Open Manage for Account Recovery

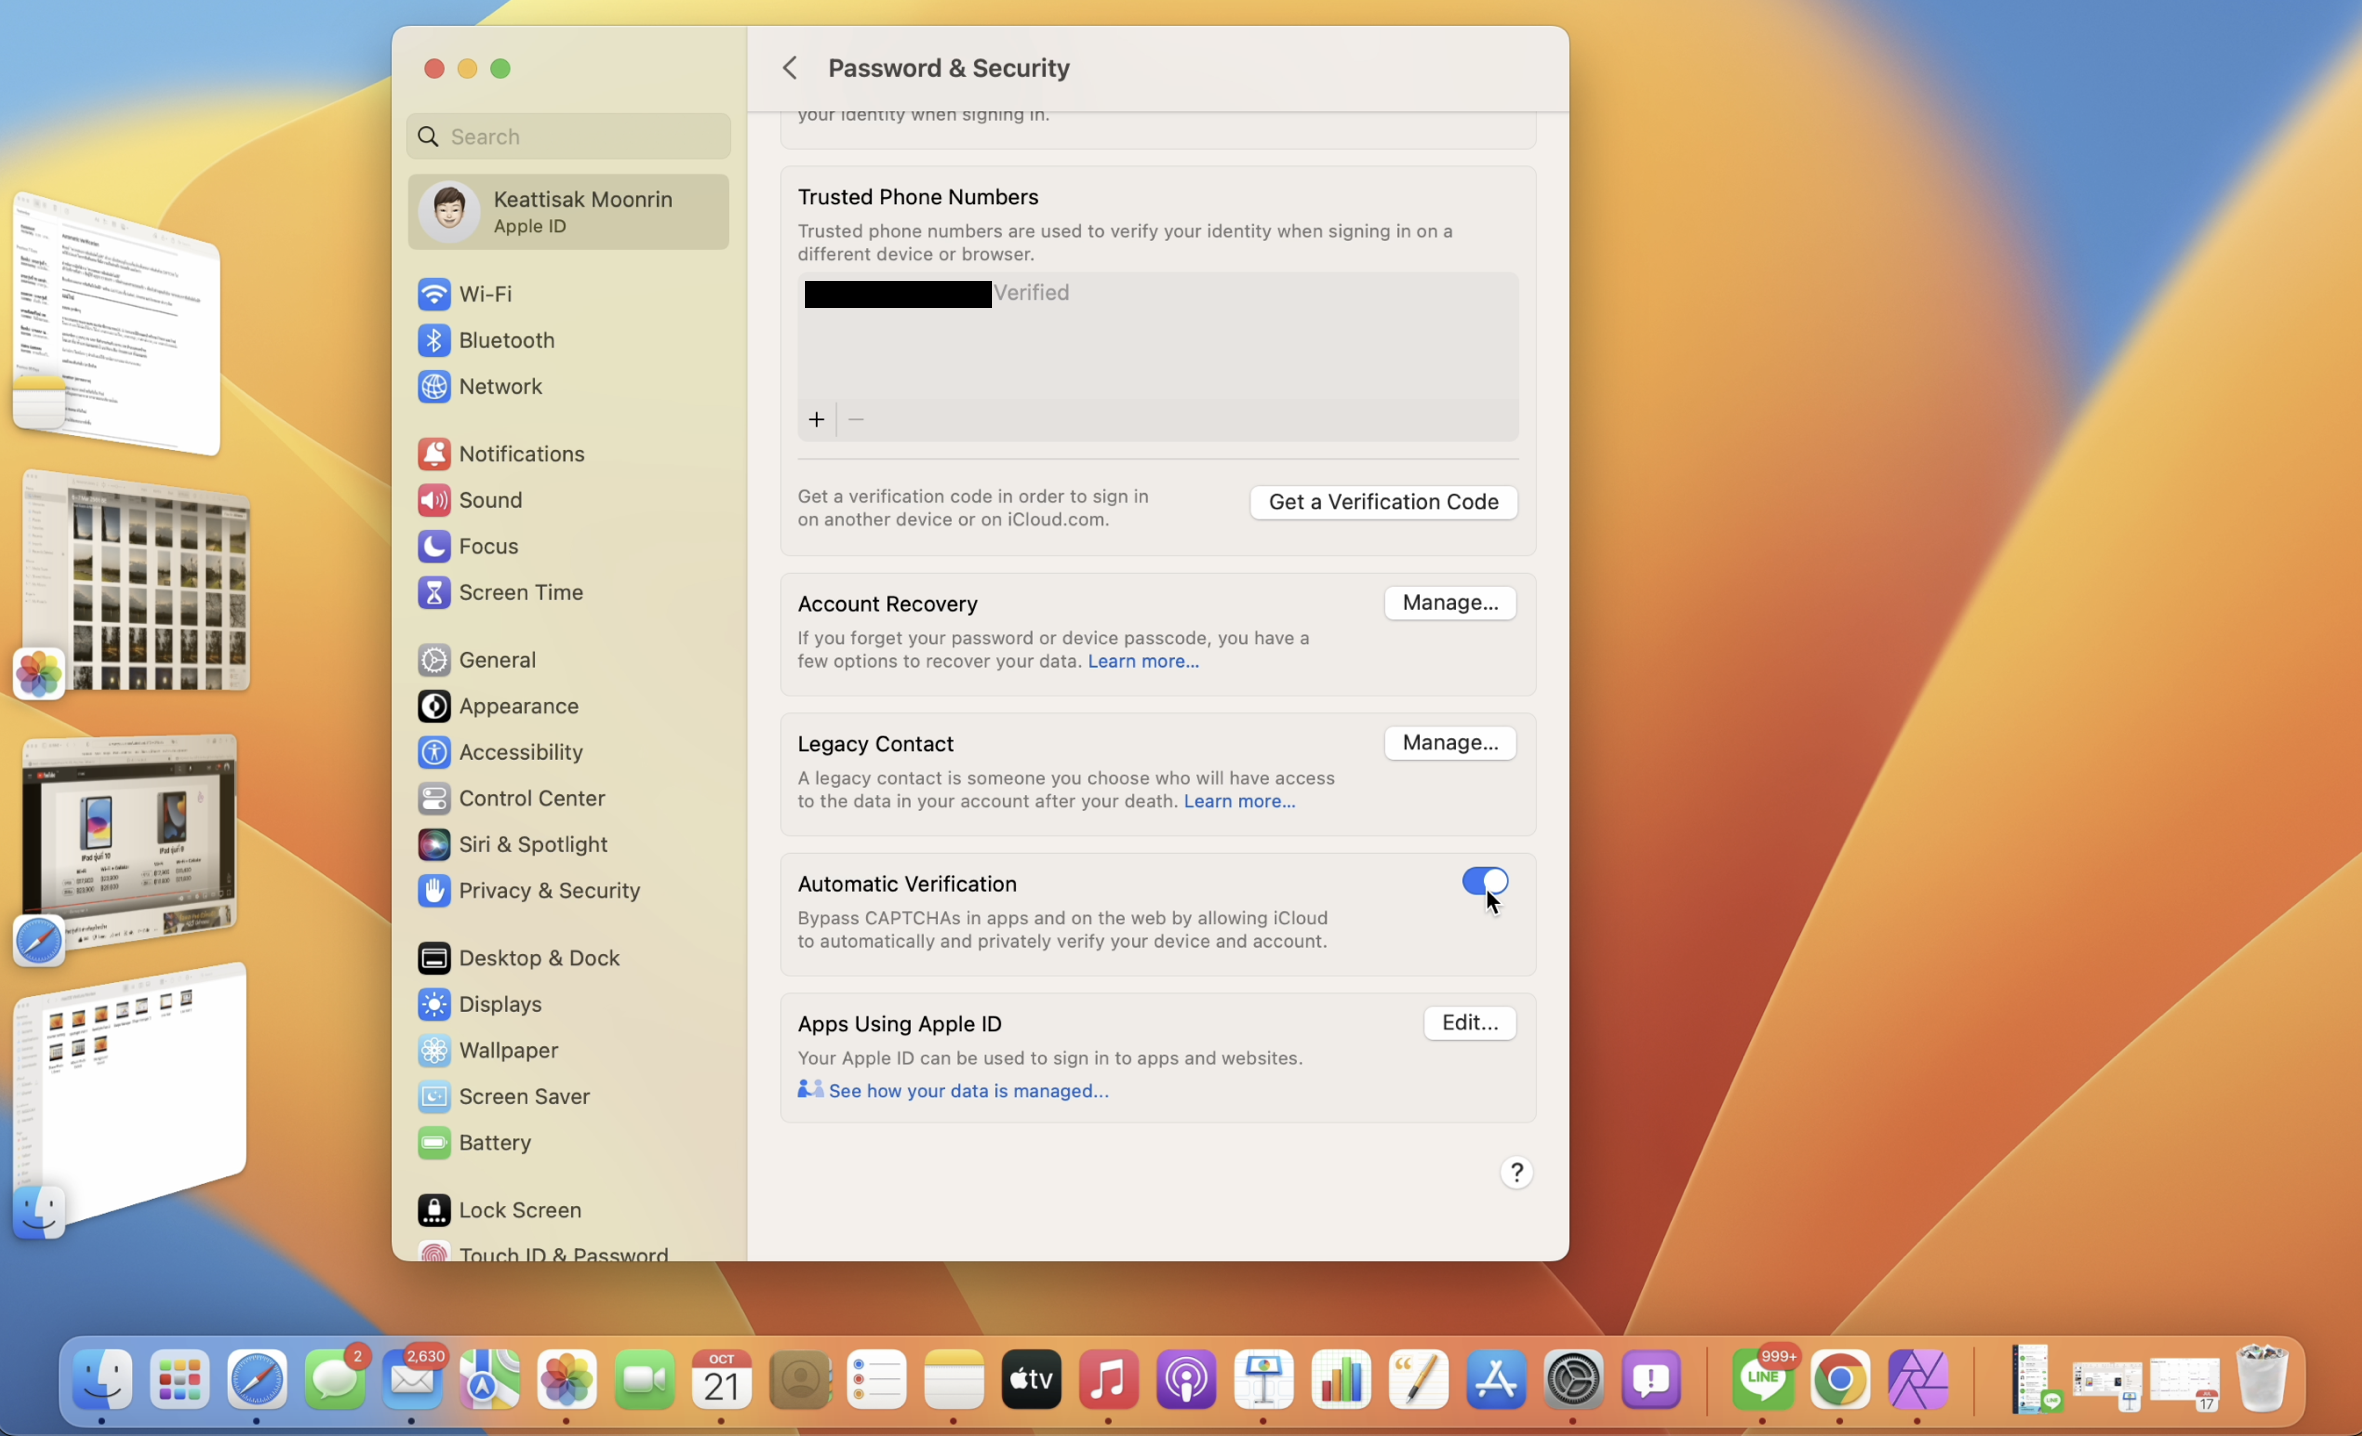click(x=1449, y=602)
